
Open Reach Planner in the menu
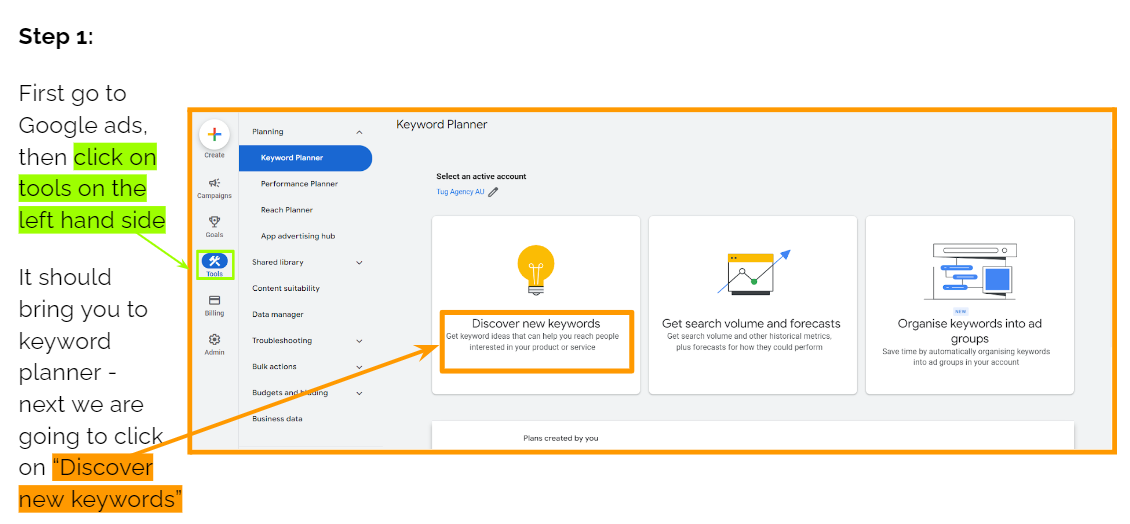pos(287,210)
